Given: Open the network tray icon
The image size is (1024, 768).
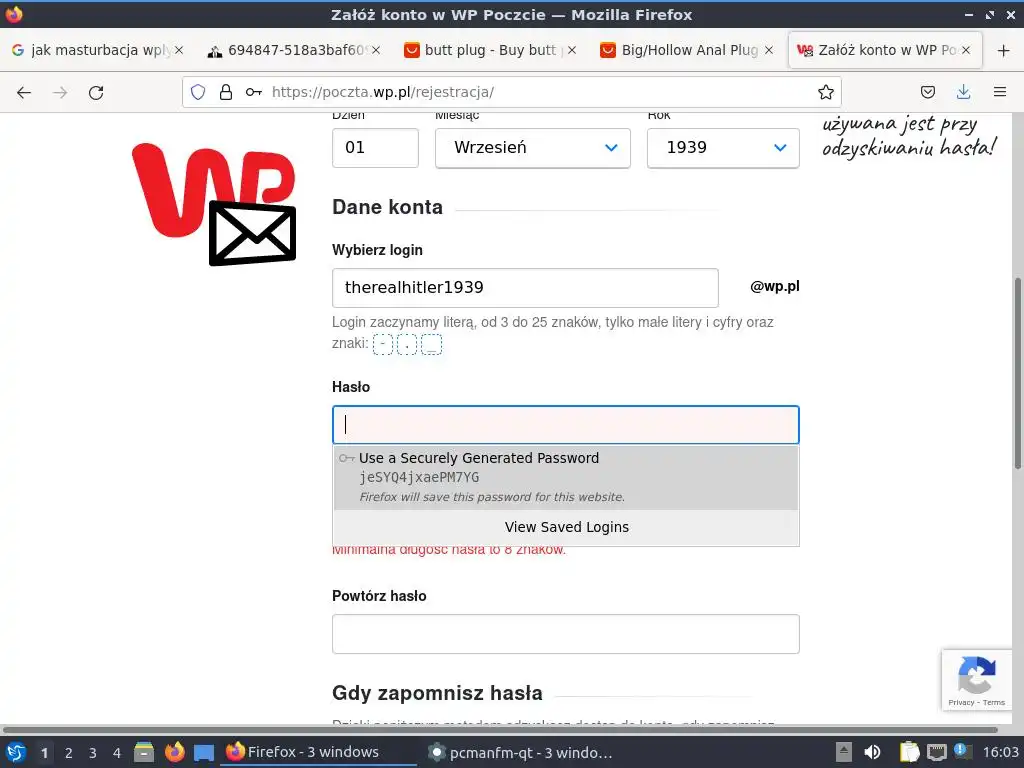Looking at the screenshot, I should pos(936,752).
